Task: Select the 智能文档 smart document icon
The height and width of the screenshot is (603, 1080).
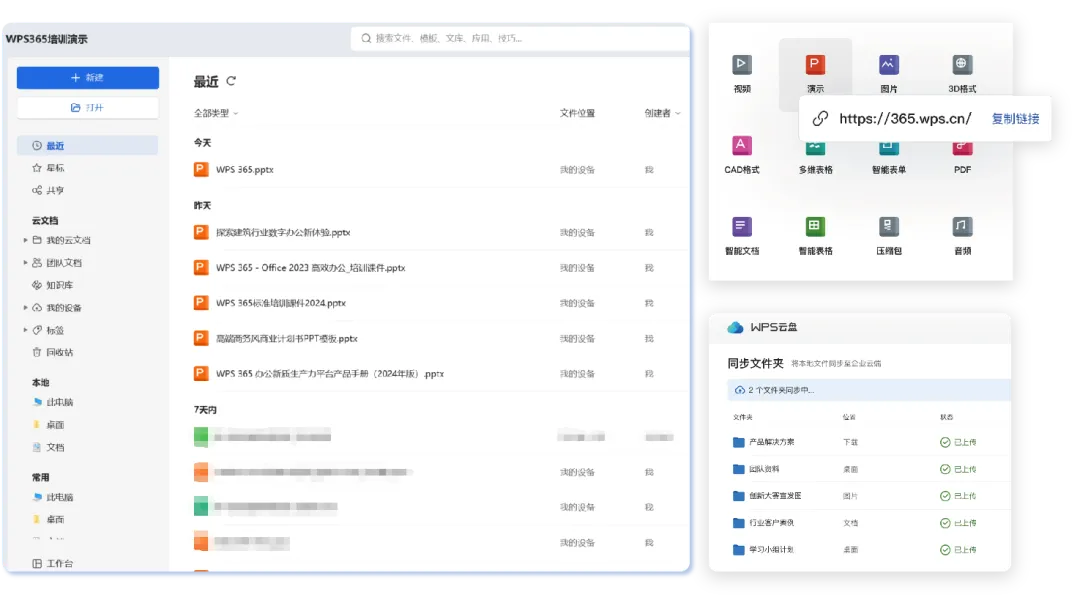Action: coord(741,226)
